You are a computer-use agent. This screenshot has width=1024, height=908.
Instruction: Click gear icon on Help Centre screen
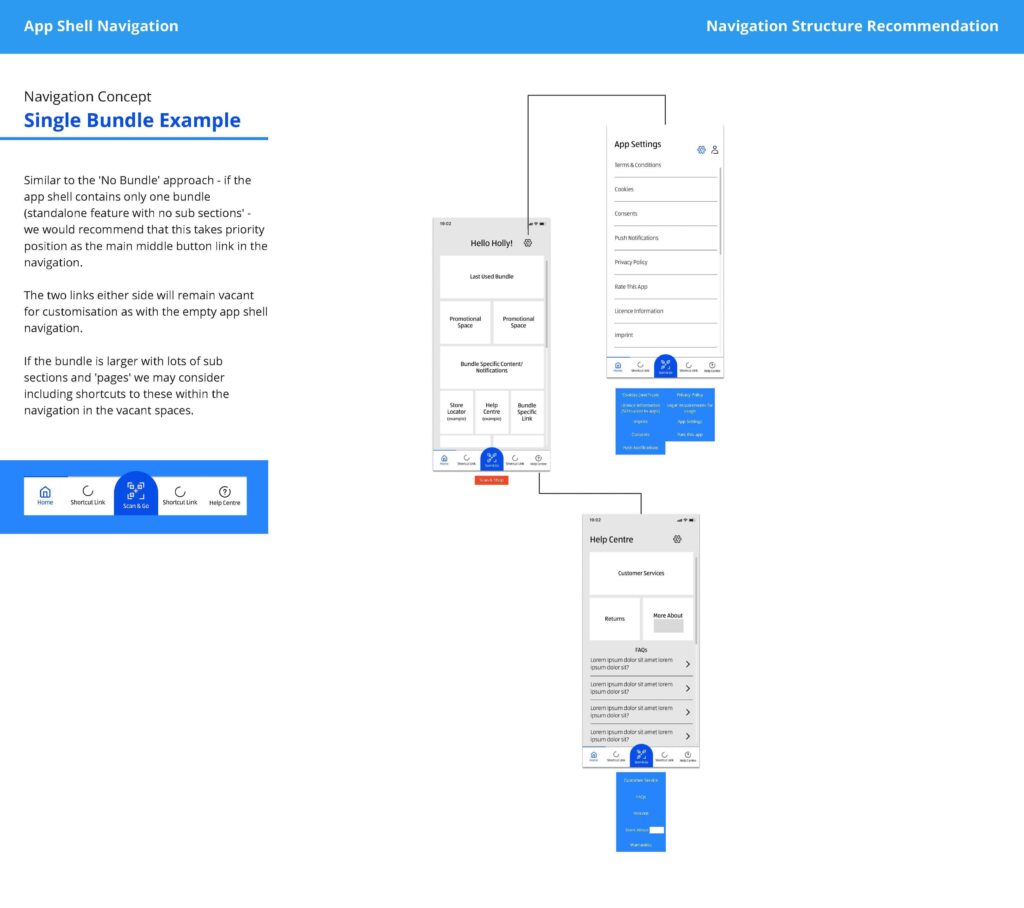click(x=677, y=539)
